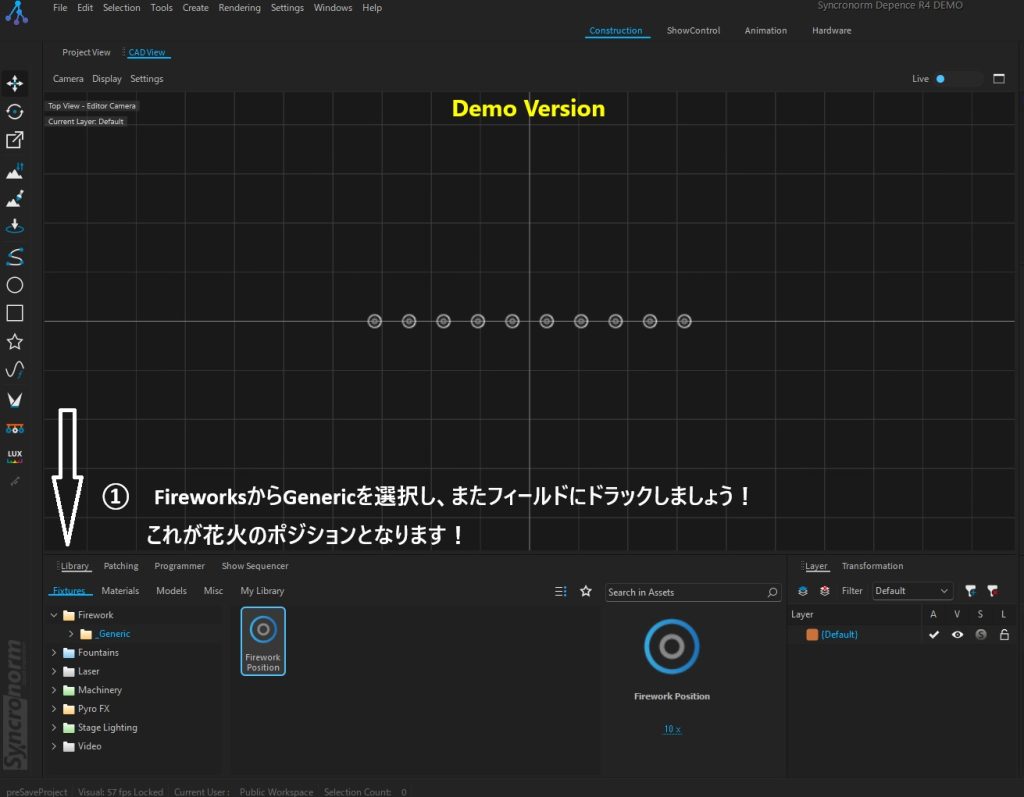
Task: Toggle solo for the Default layer
Action: click(x=980, y=634)
